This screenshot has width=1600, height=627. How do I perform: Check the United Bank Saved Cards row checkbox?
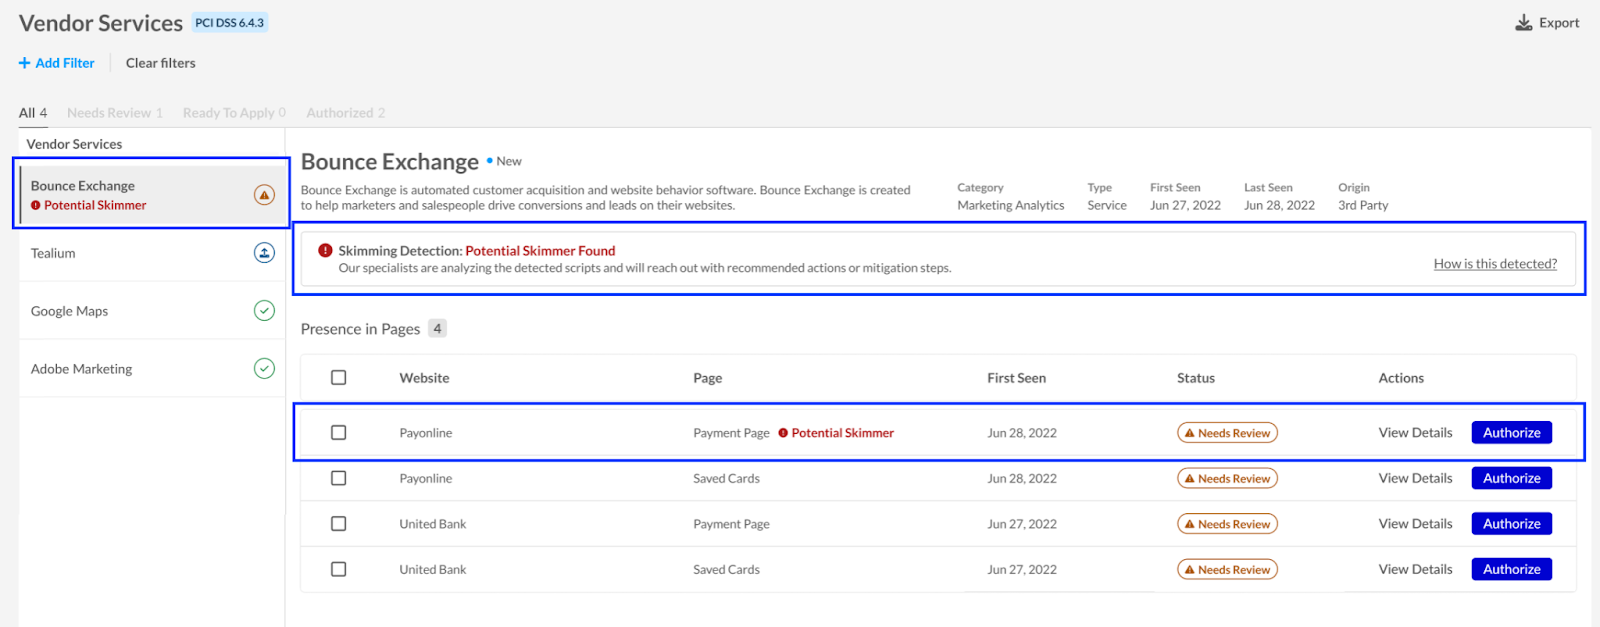point(339,569)
